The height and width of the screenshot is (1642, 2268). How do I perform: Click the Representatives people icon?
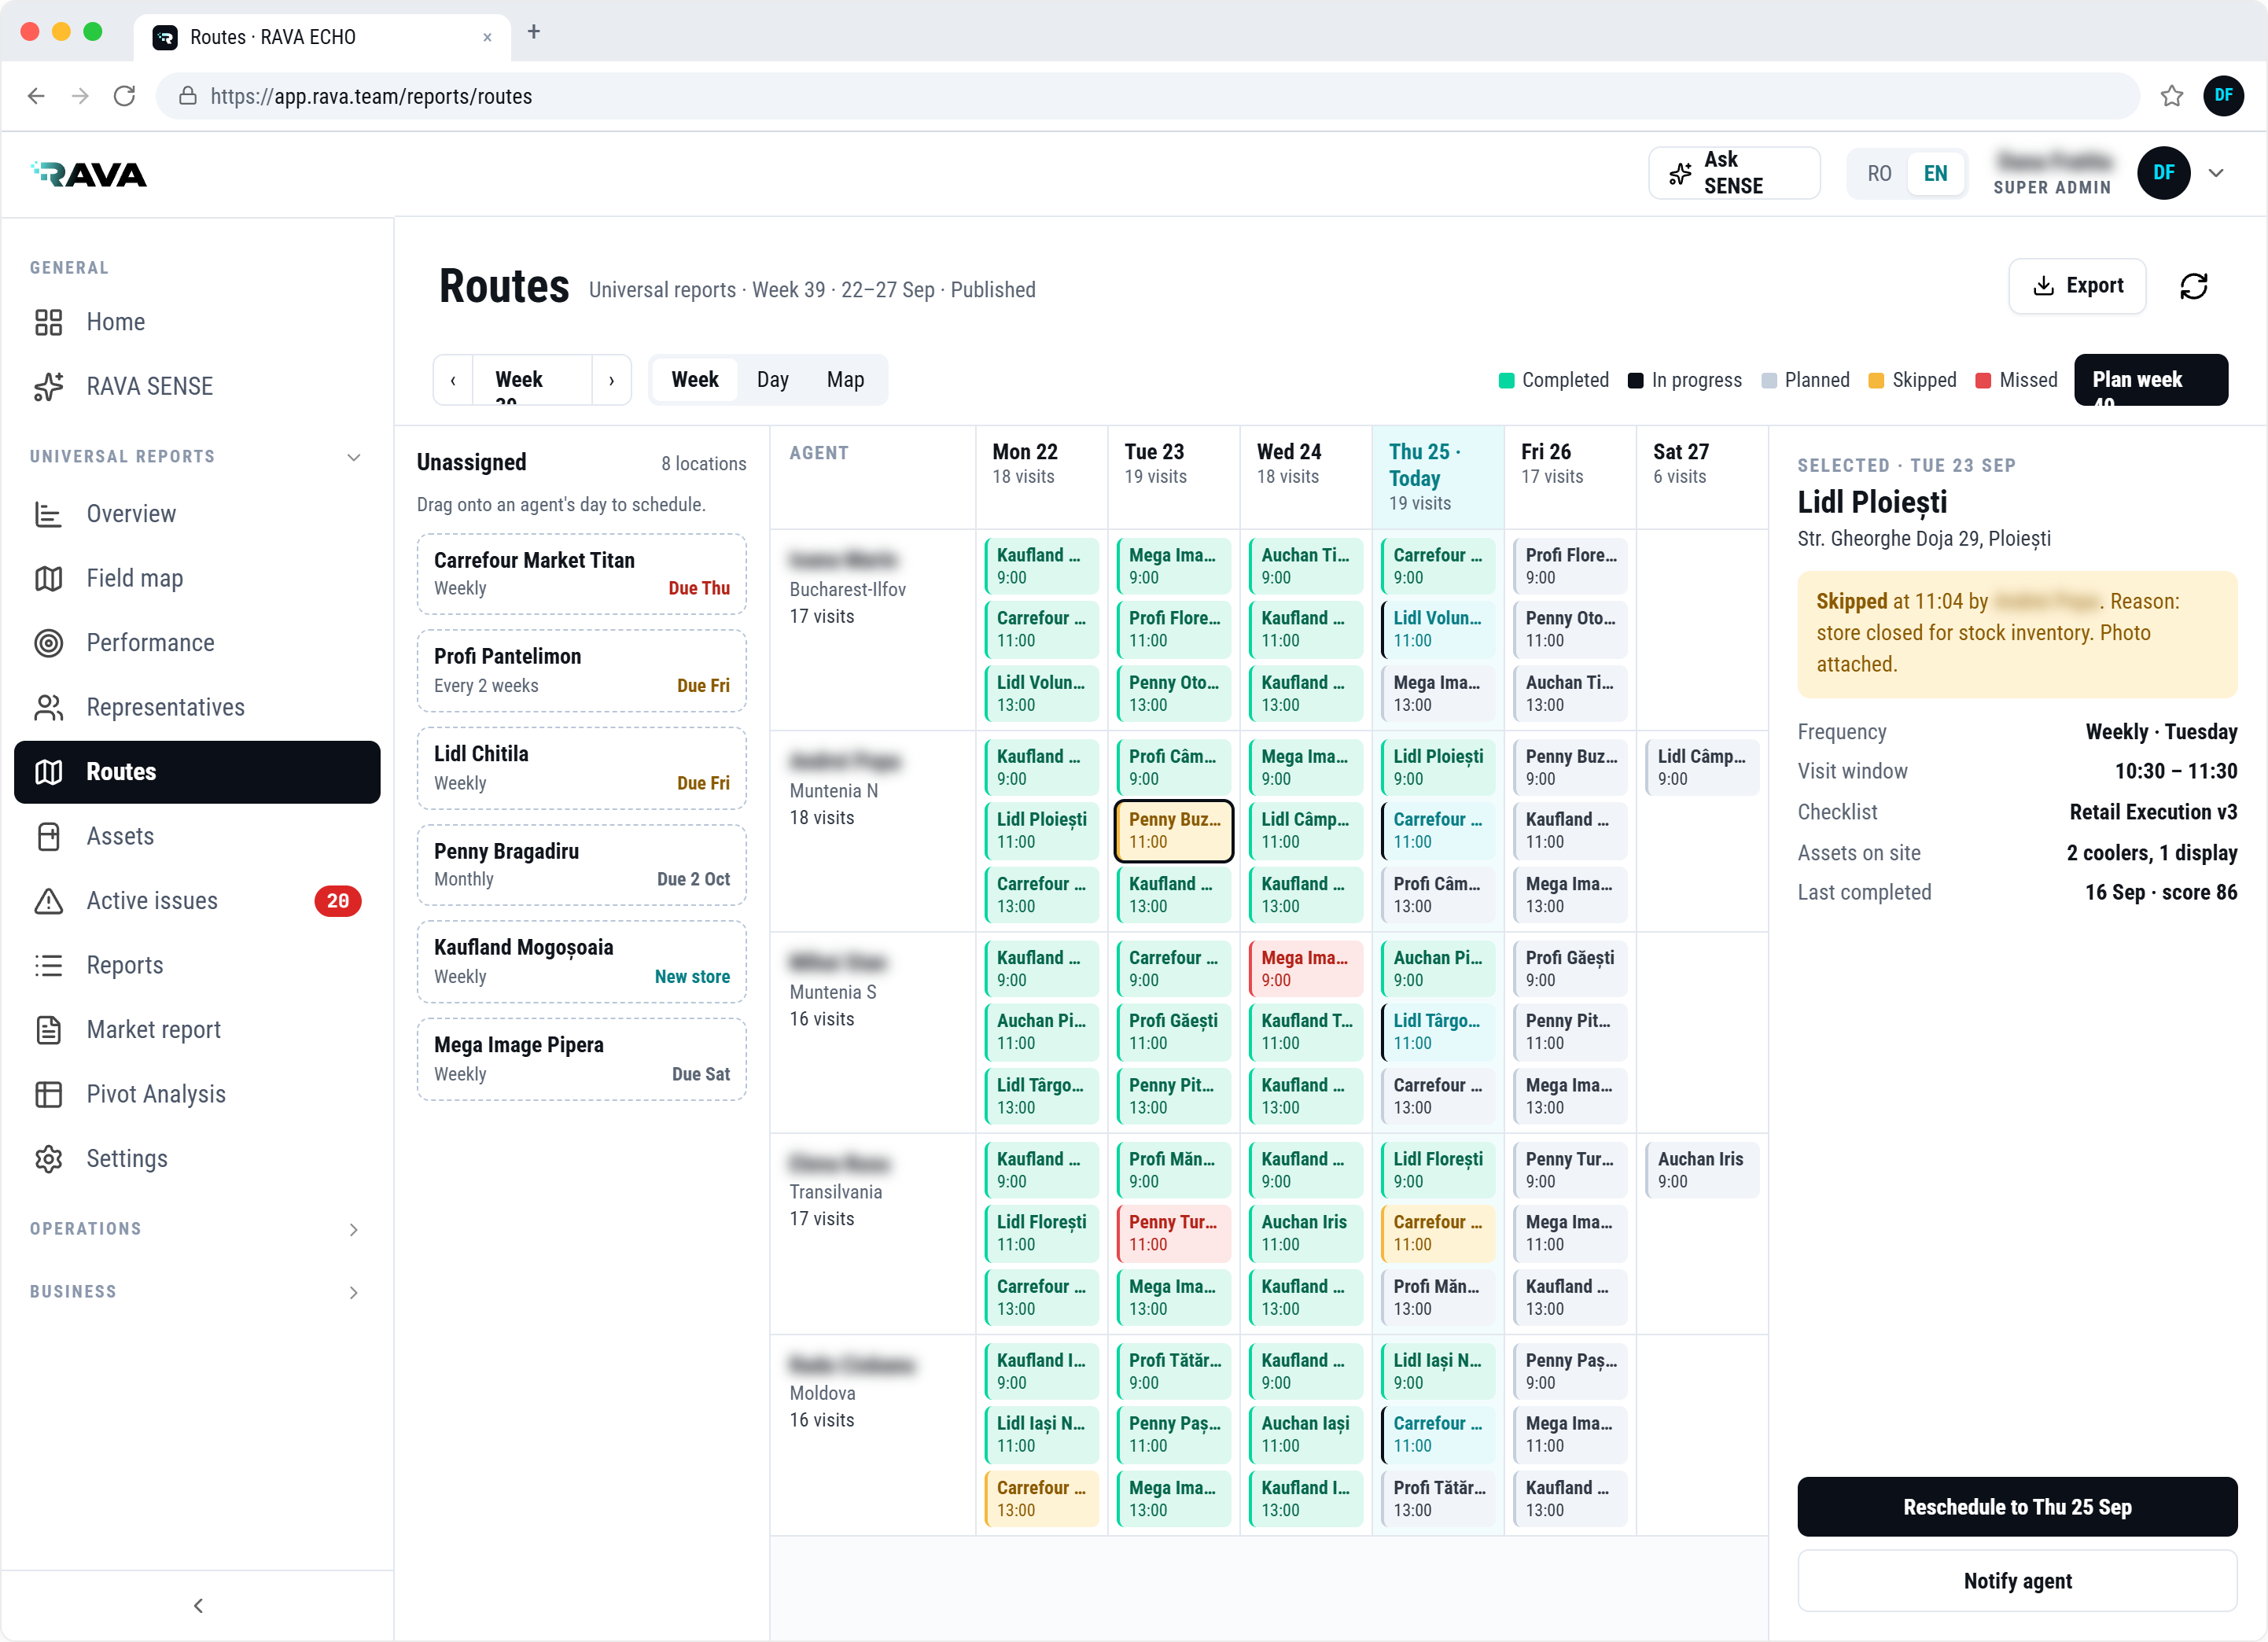48,707
